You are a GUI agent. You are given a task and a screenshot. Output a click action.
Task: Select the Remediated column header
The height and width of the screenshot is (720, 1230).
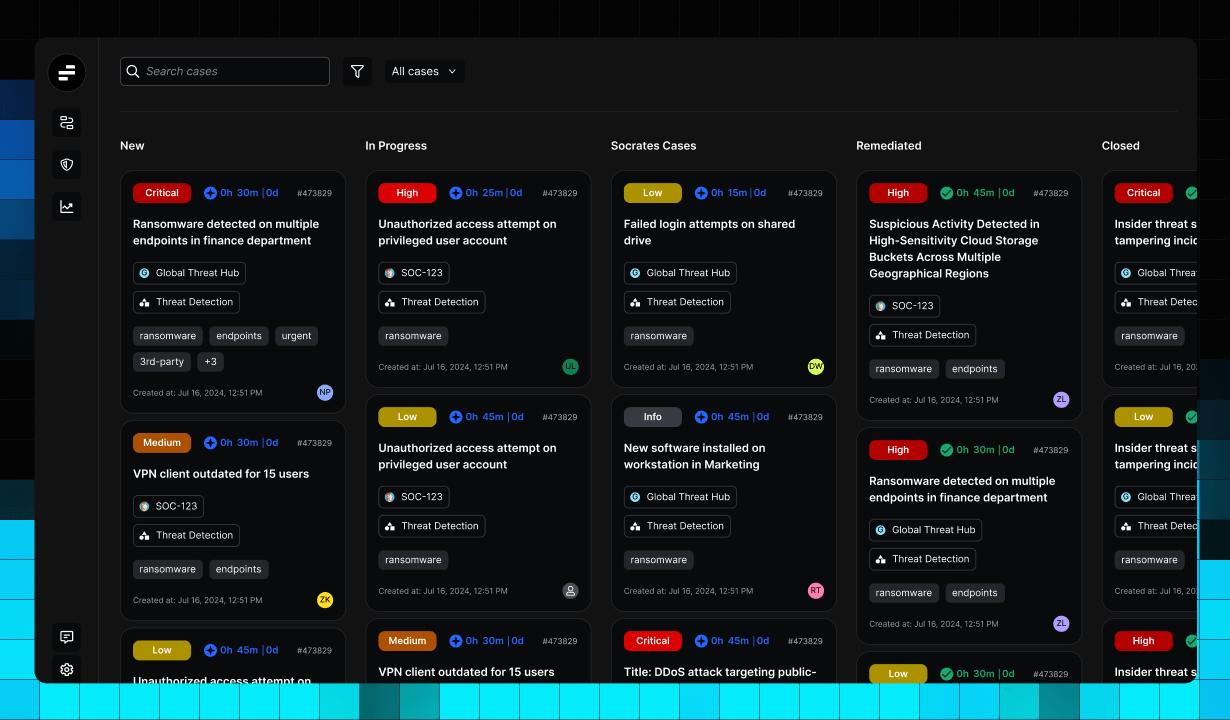[888, 146]
